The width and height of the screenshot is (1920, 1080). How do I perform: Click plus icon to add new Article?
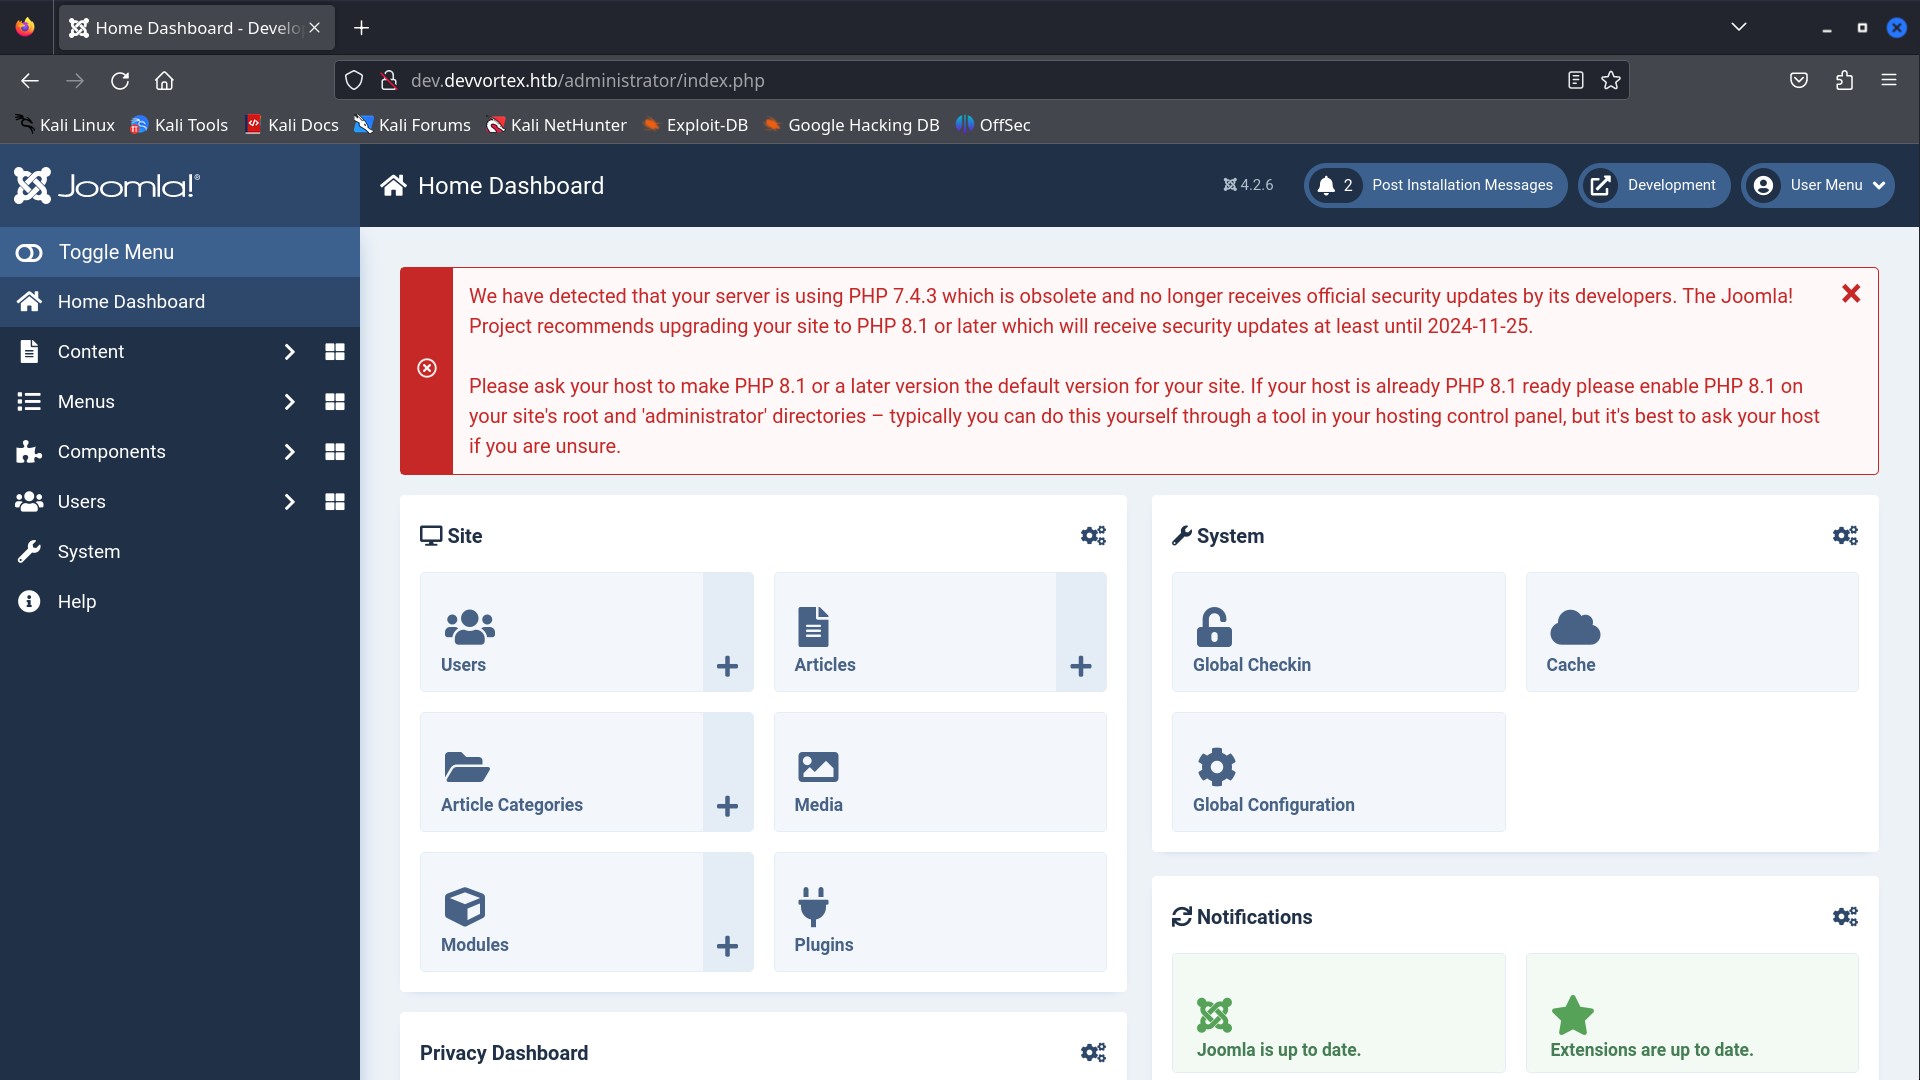[x=1080, y=666]
